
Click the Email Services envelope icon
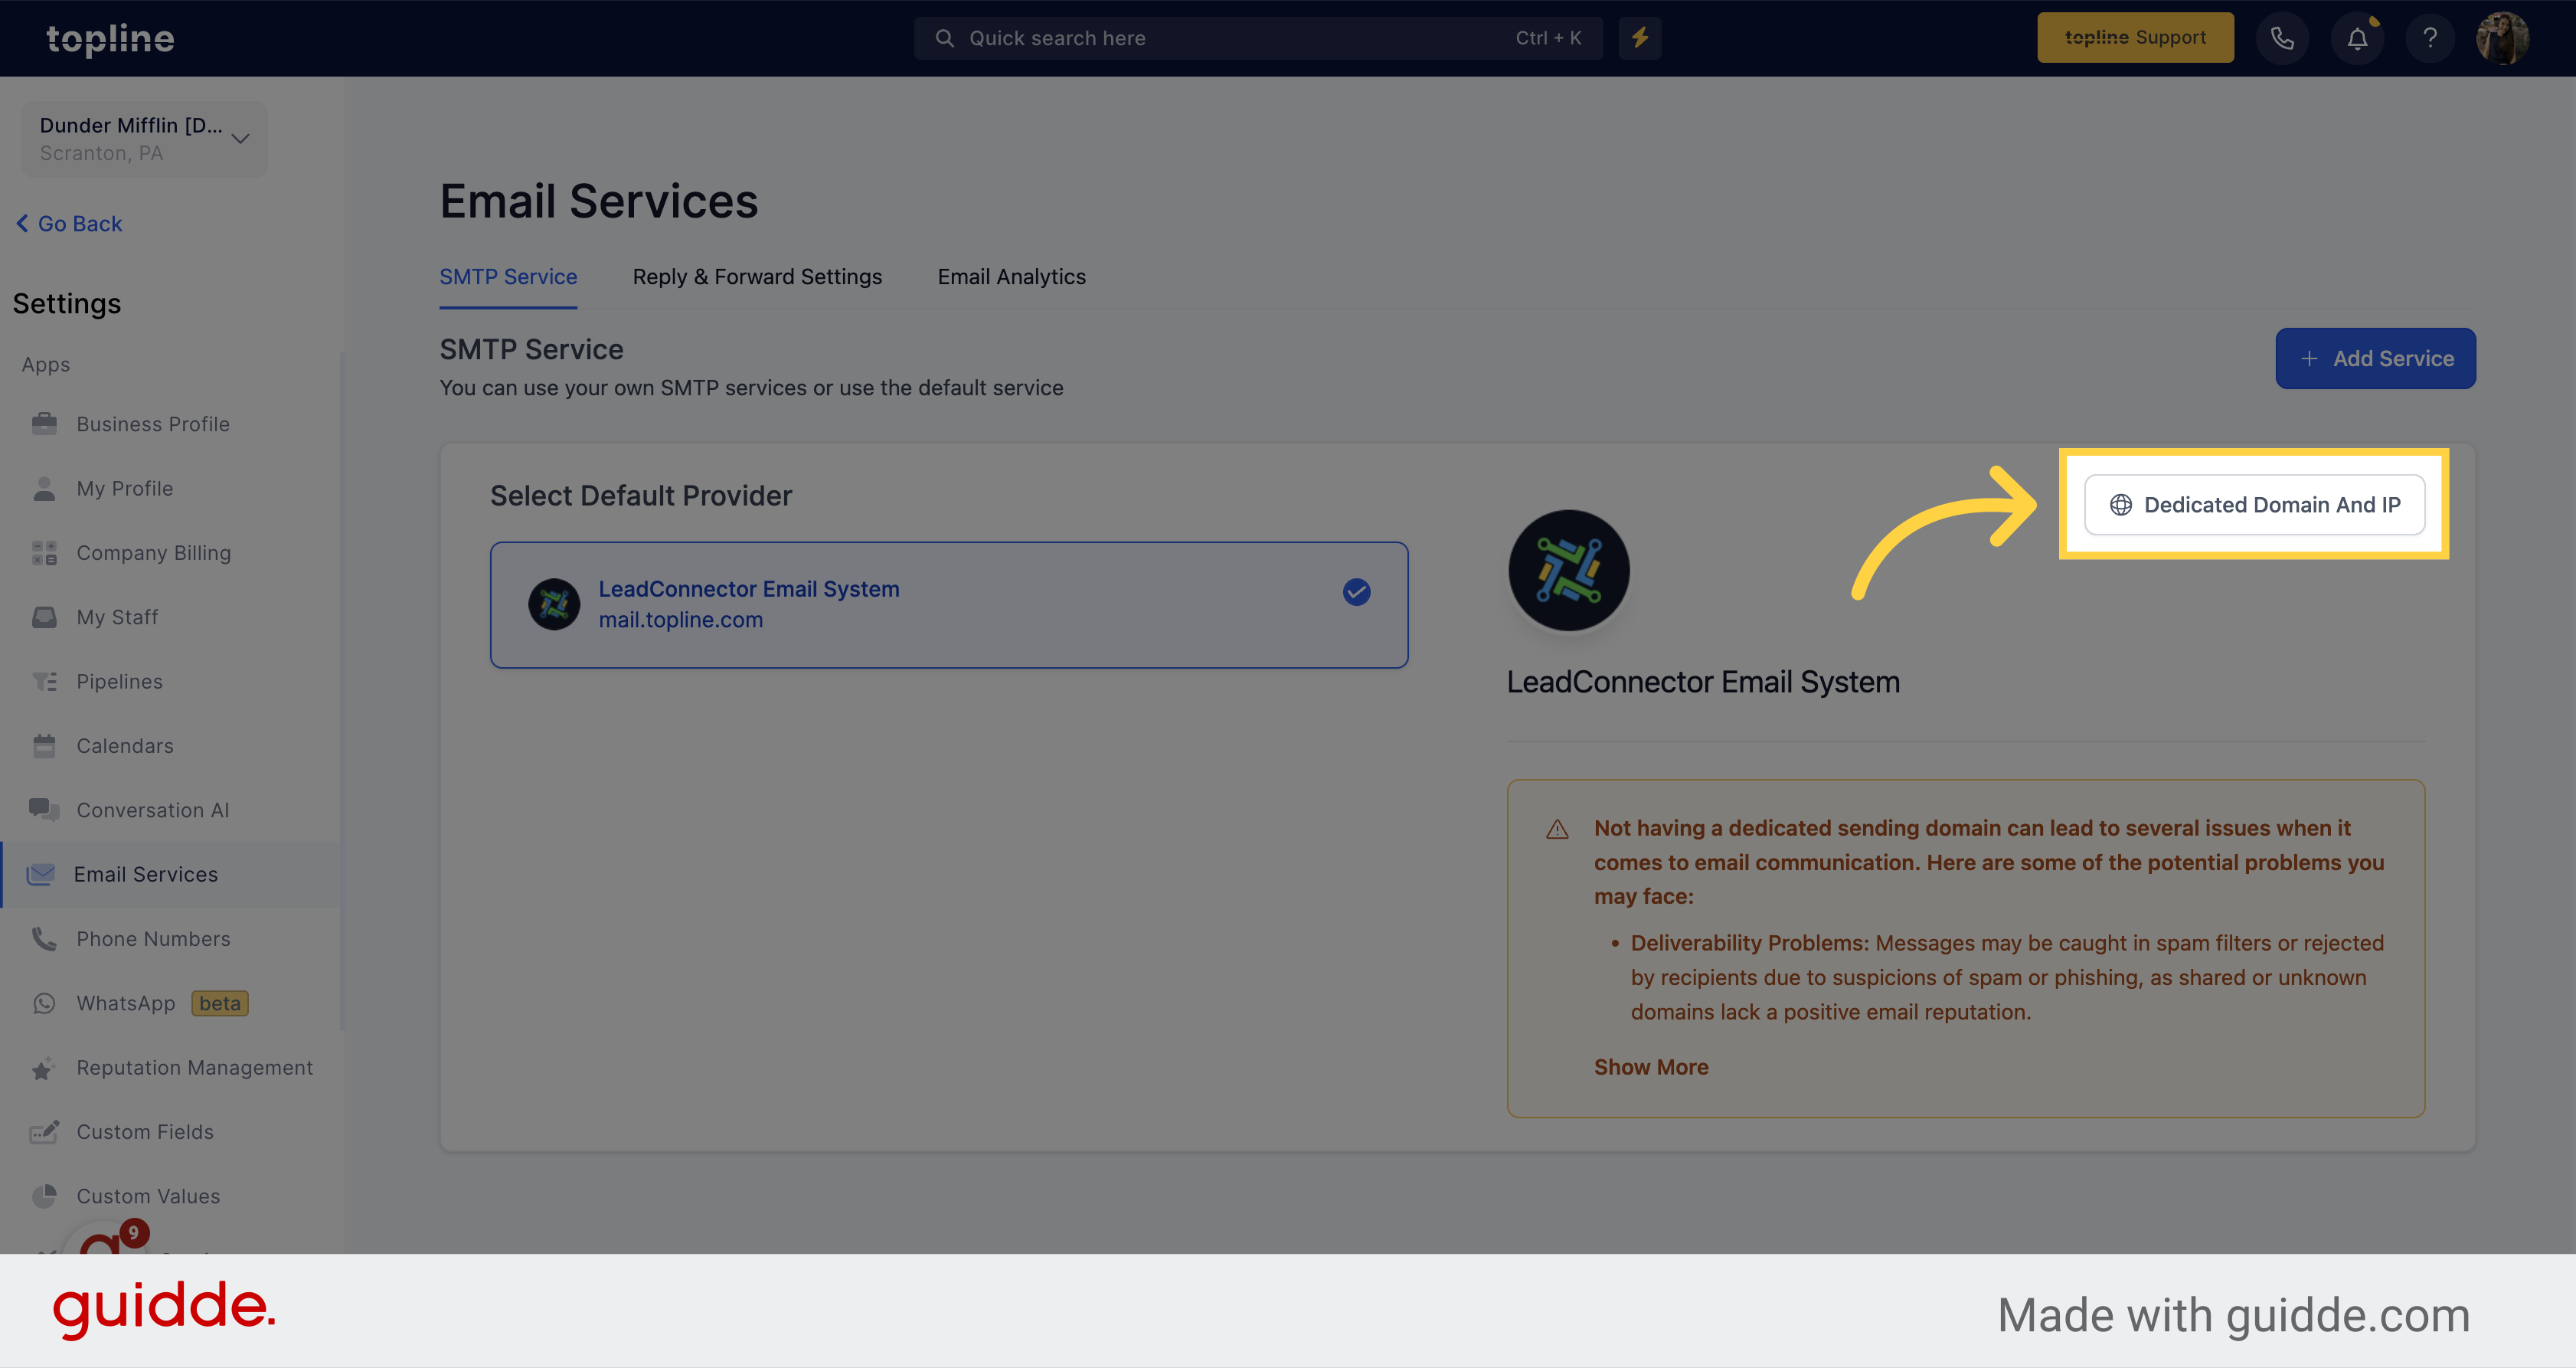[x=41, y=874]
